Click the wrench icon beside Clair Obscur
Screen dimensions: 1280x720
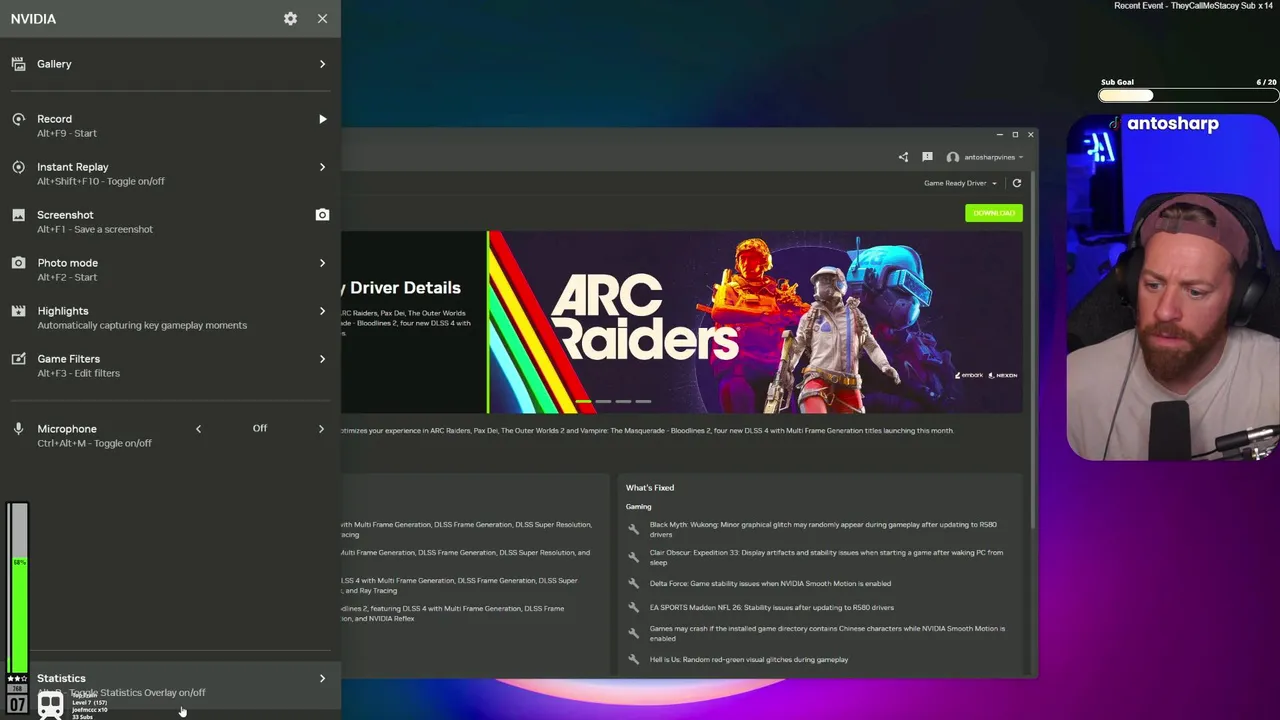click(633, 557)
